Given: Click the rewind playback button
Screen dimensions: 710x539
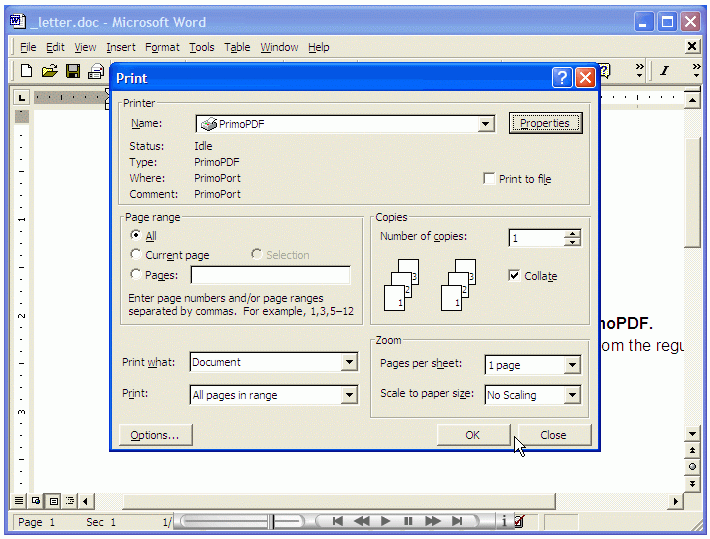Looking at the screenshot, I should [362, 521].
